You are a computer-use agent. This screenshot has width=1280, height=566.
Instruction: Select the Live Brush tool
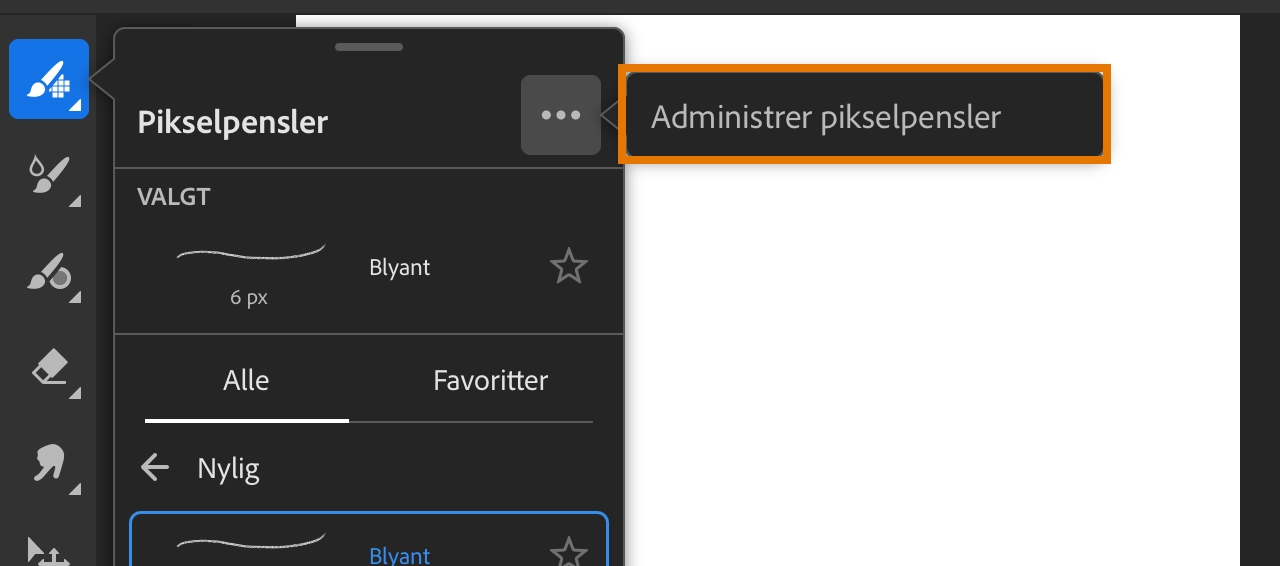pos(47,174)
